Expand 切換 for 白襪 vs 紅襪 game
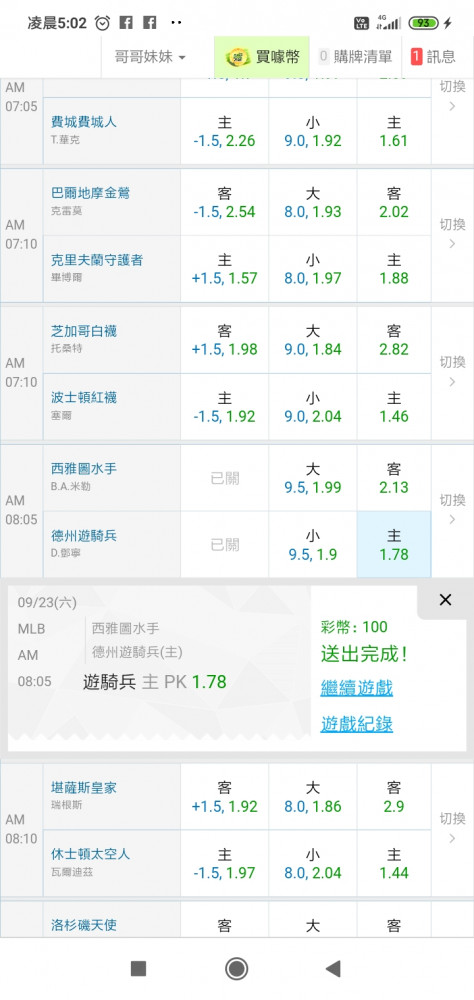 (452, 372)
